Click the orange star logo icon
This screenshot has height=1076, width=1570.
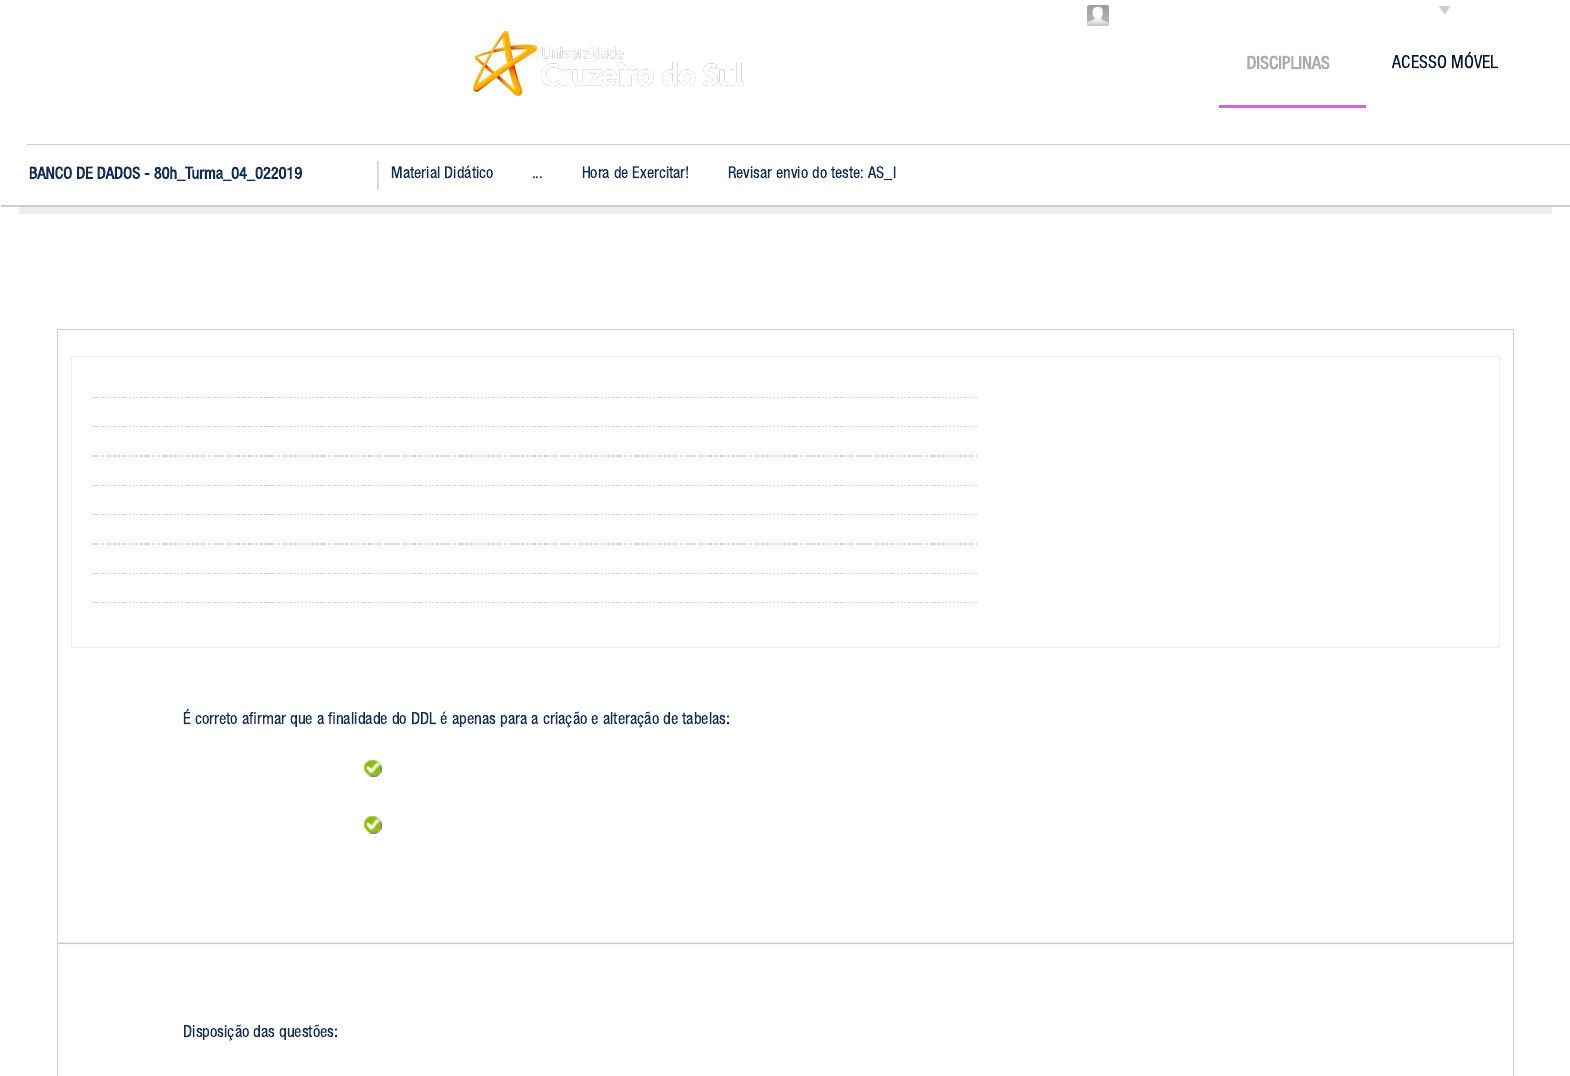503,64
